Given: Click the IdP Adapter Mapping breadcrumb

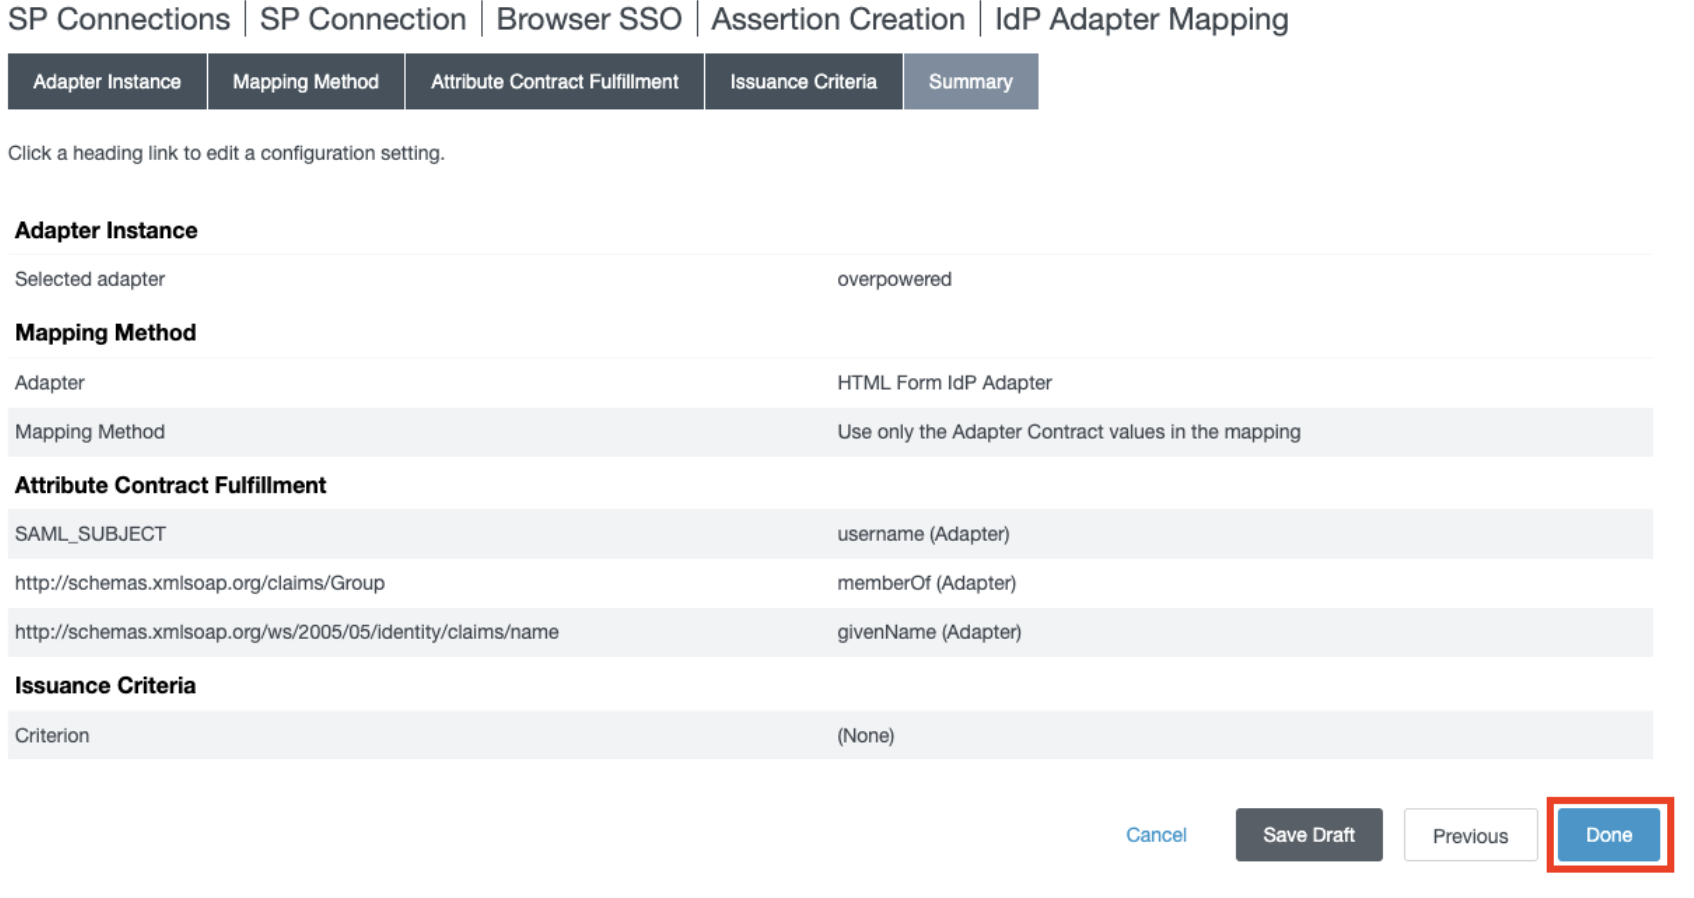Looking at the screenshot, I should [1141, 19].
